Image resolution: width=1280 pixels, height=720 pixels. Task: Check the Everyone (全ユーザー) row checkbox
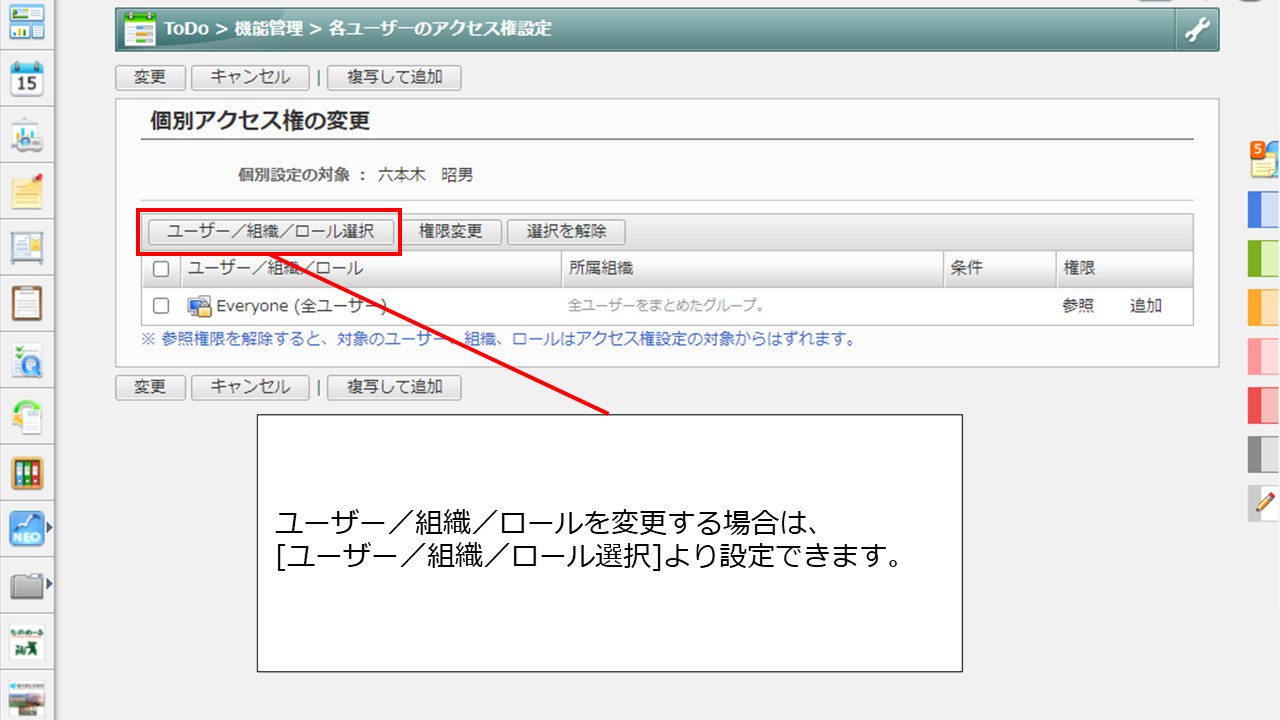(x=161, y=306)
